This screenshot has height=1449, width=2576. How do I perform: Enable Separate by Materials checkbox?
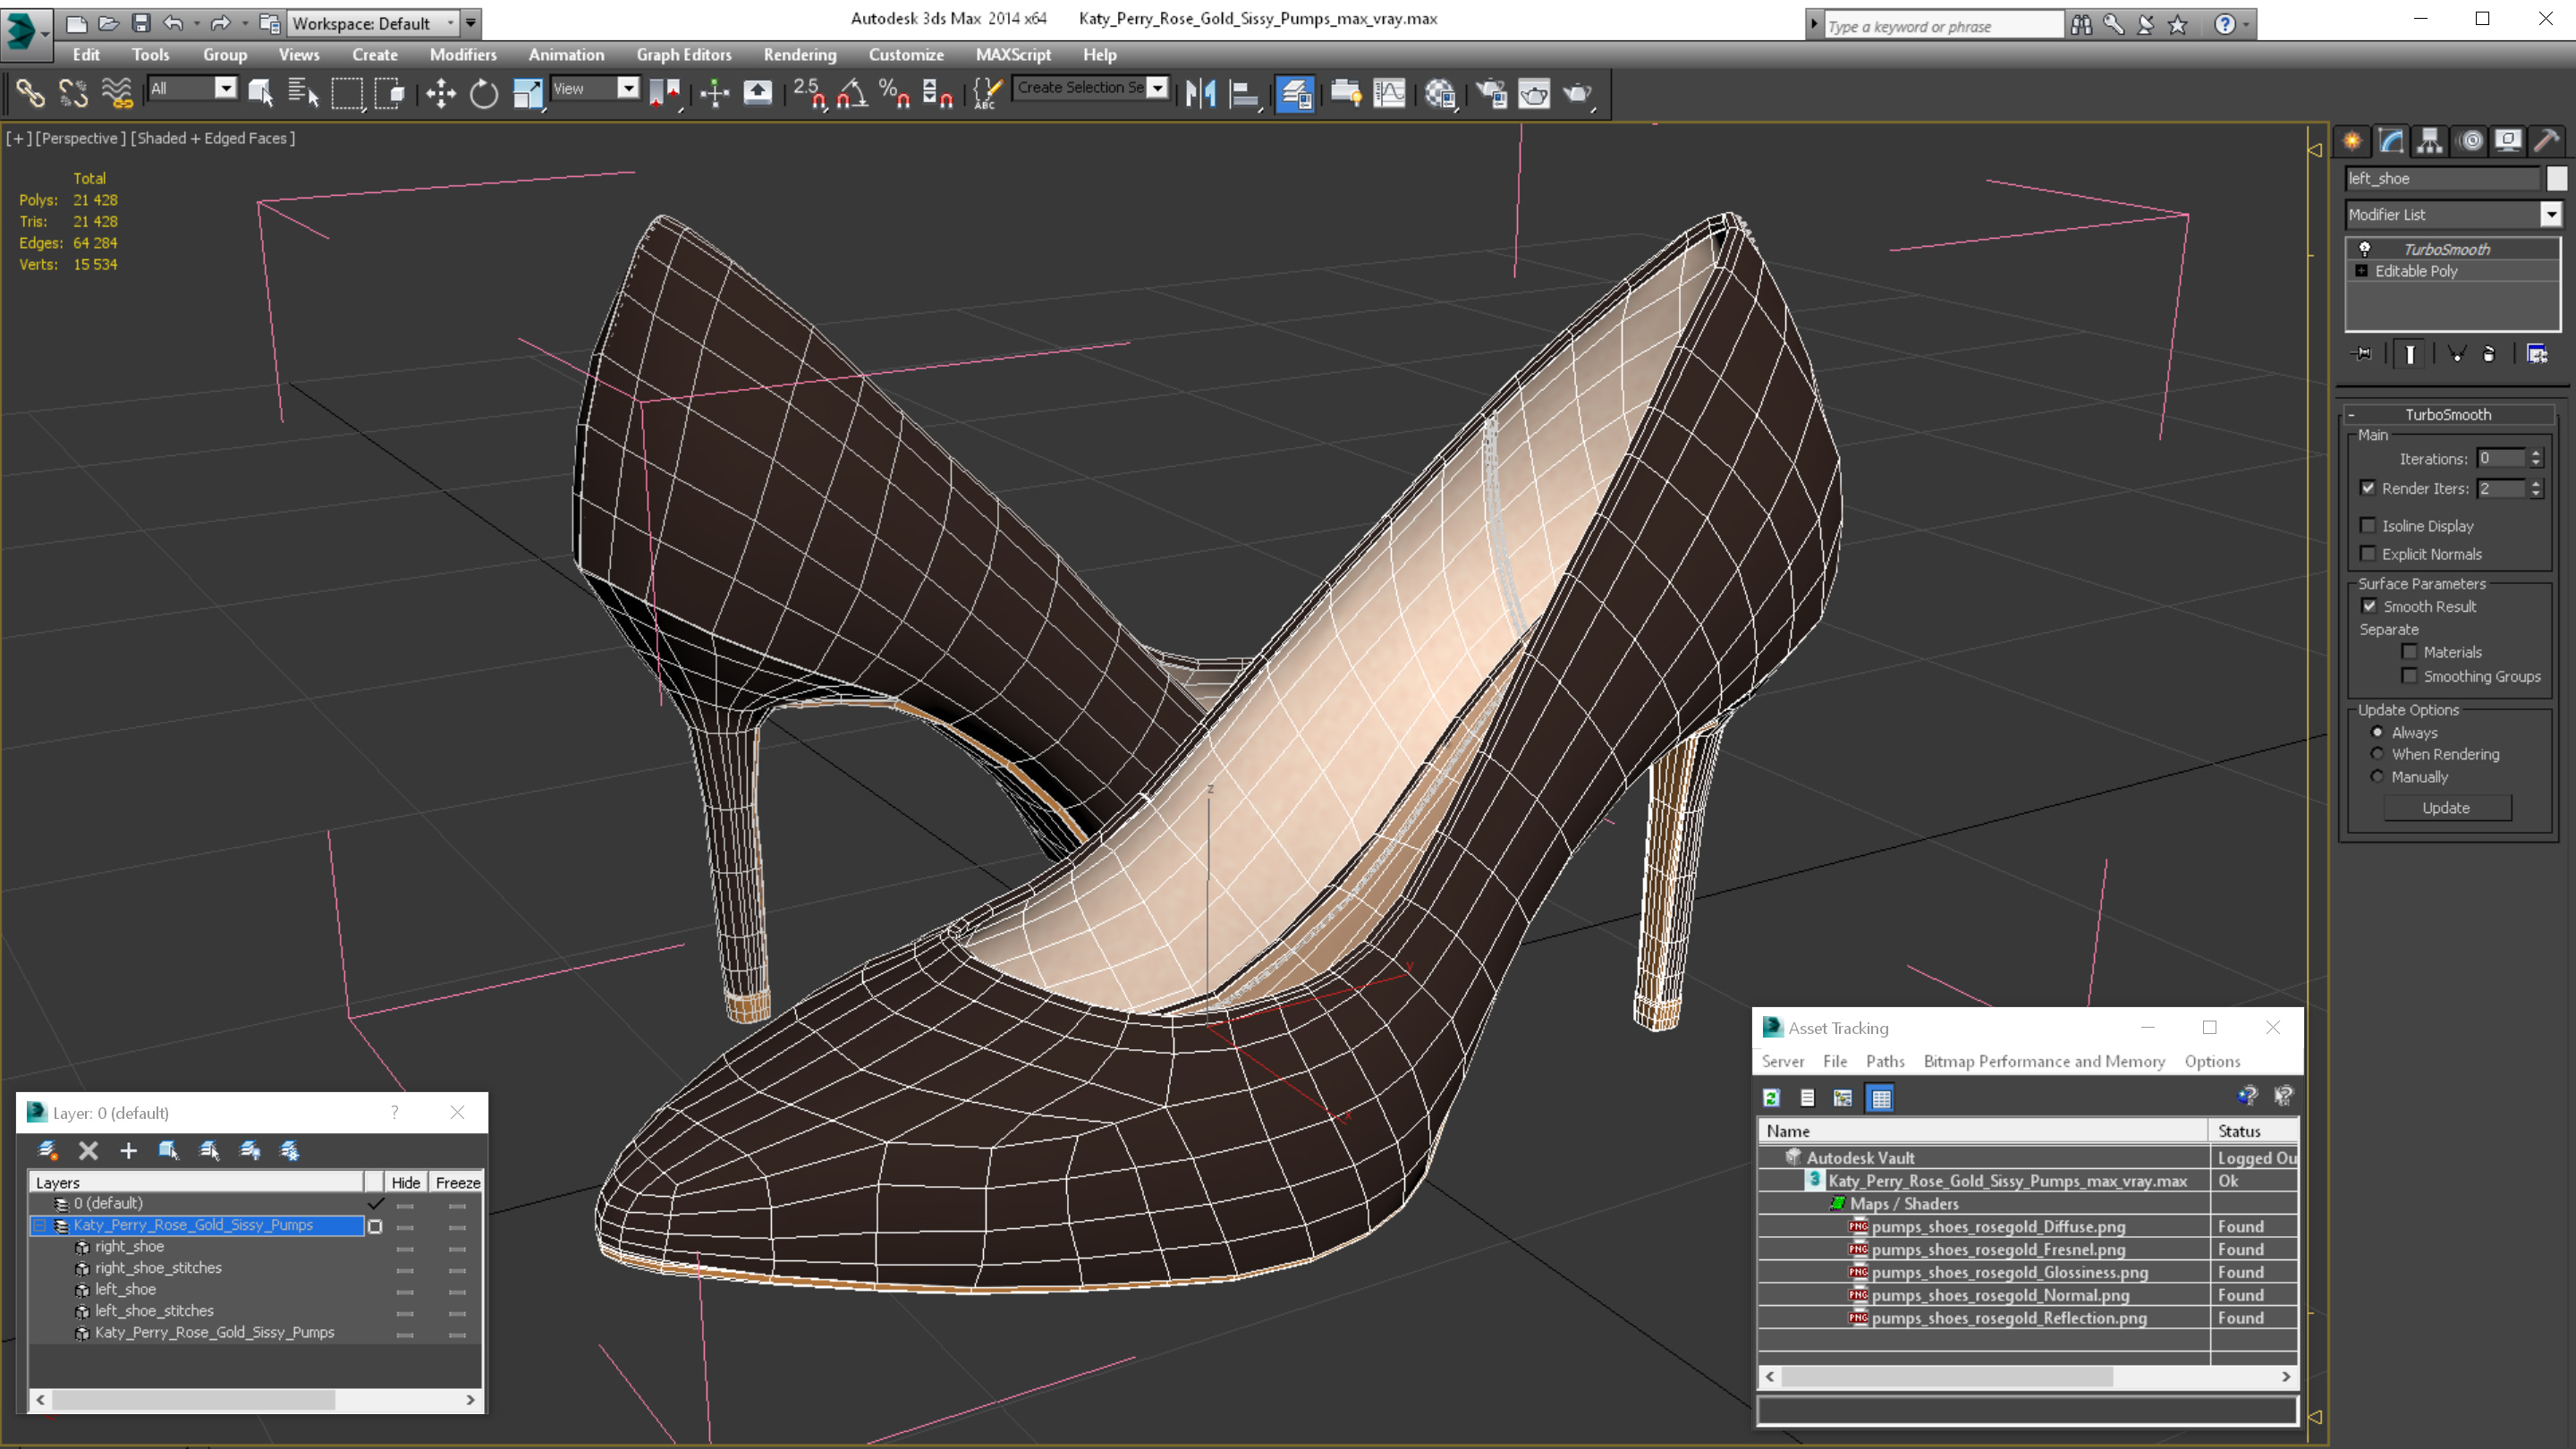(2409, 651)
